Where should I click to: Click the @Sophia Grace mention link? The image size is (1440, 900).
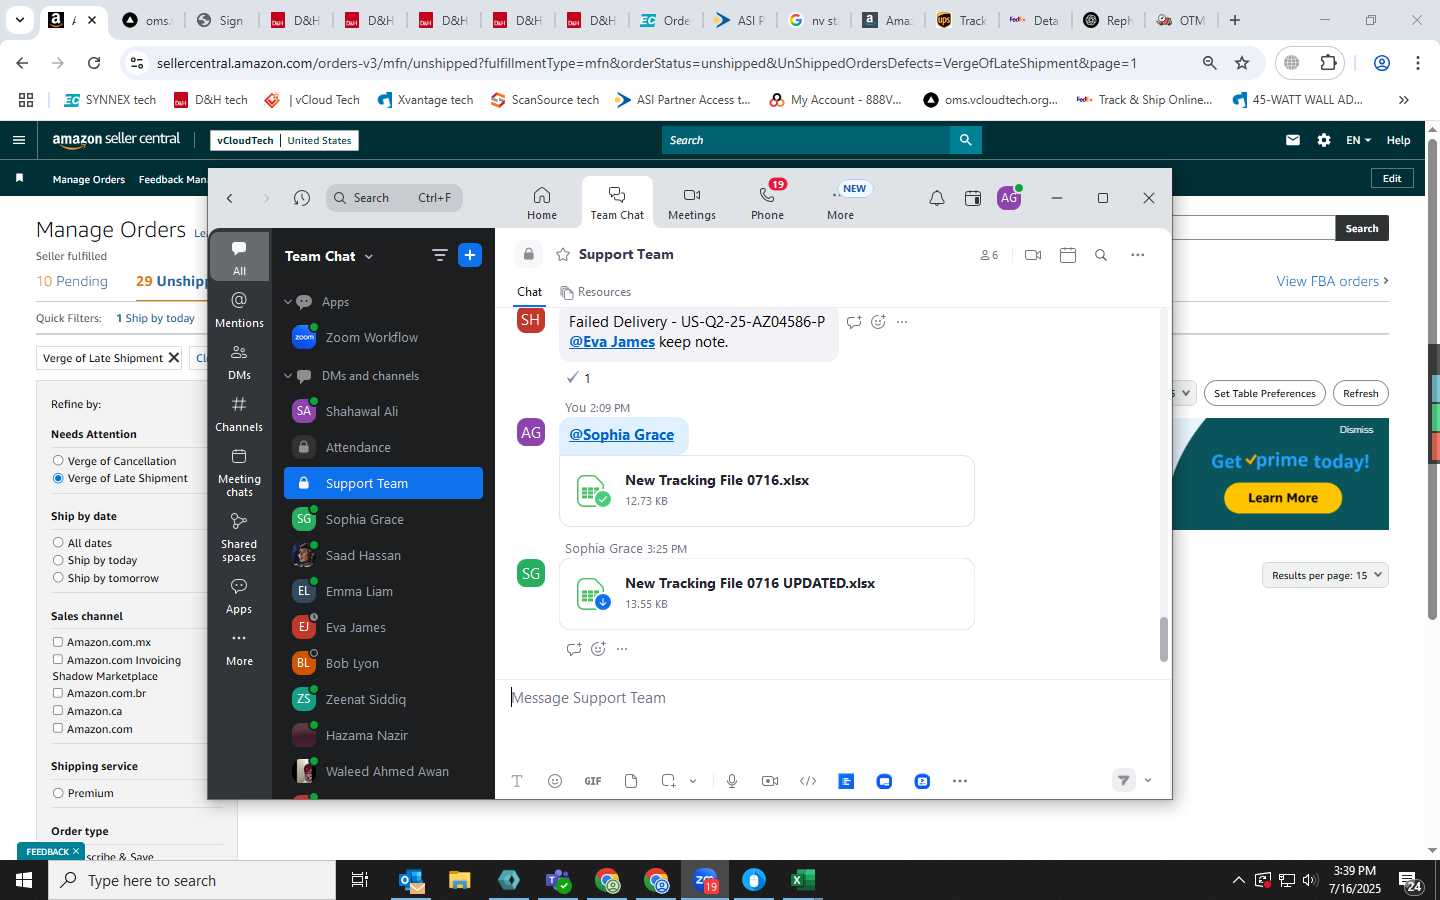coord(621,434)
